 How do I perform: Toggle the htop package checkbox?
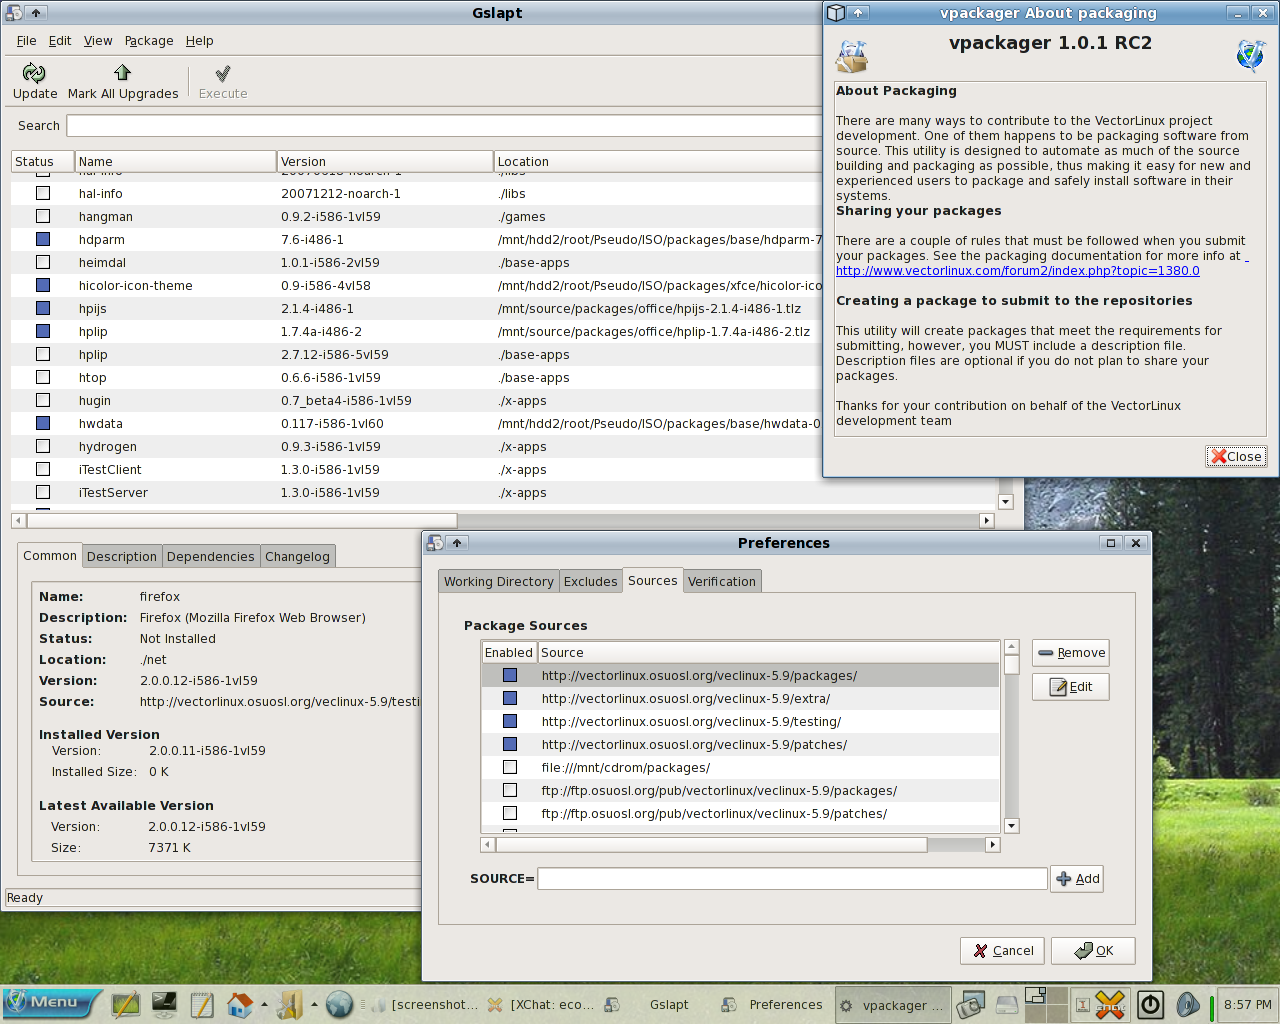[43, 377]
